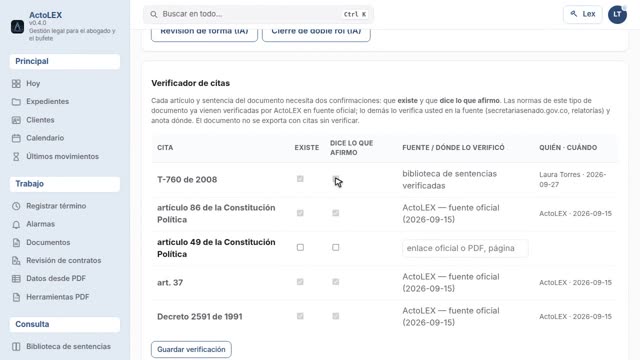This screenshot has height=360, width=640.
Task: Toggle Existe checkbox for T-760 de 2008
Action: coord(300,179)
